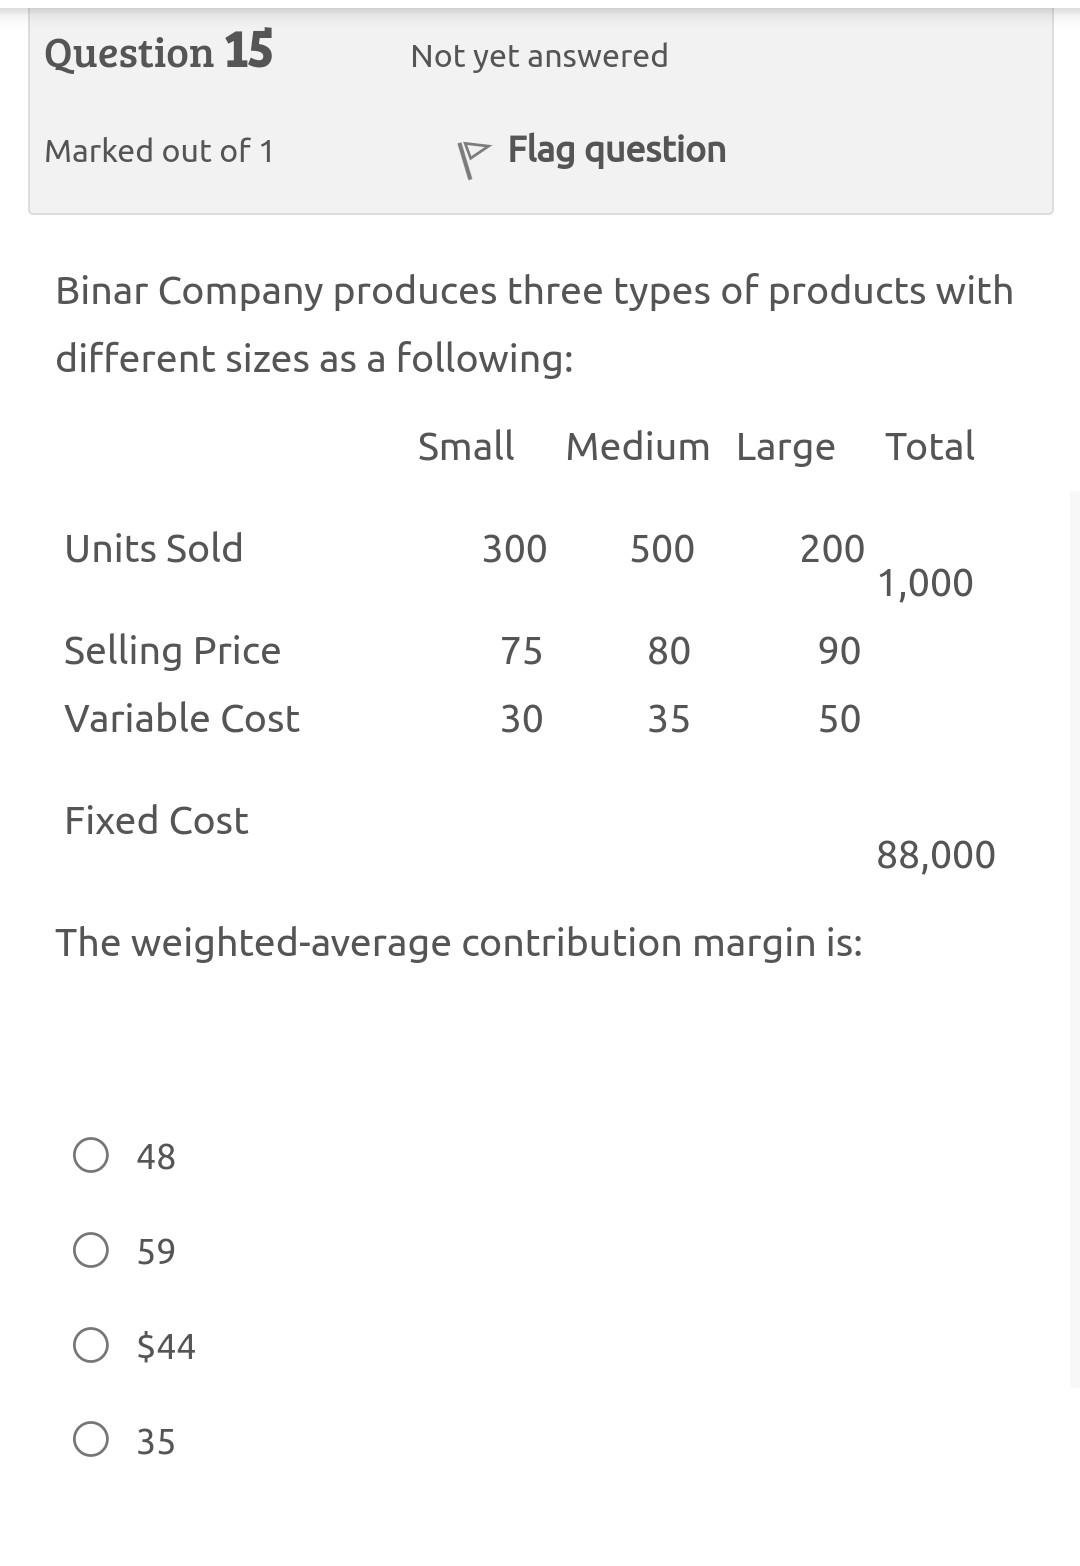Select the radio button for answer 59
The height and width of the screenshot is (1566, 1080).
(x=91, y=1249)
